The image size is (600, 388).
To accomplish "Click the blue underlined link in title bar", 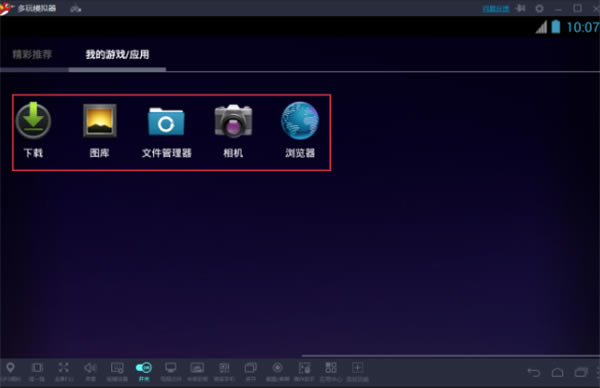I will tap(496, 8).
